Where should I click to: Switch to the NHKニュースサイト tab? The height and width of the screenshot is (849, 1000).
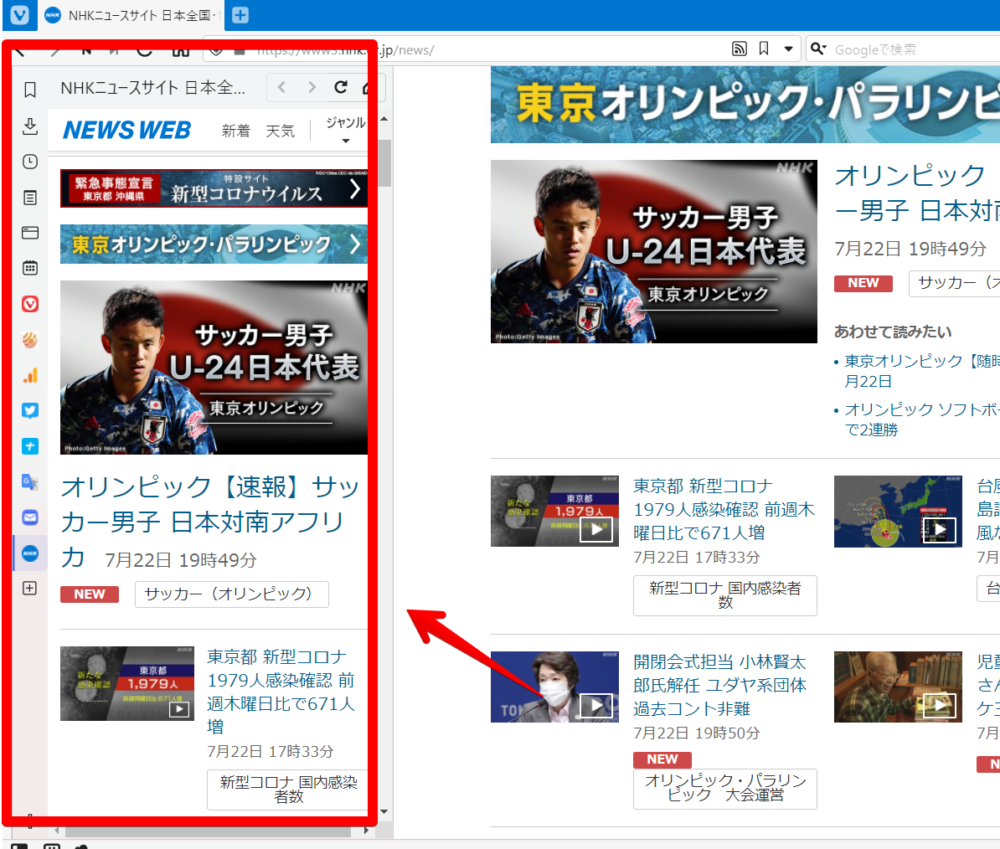(131, 15)
